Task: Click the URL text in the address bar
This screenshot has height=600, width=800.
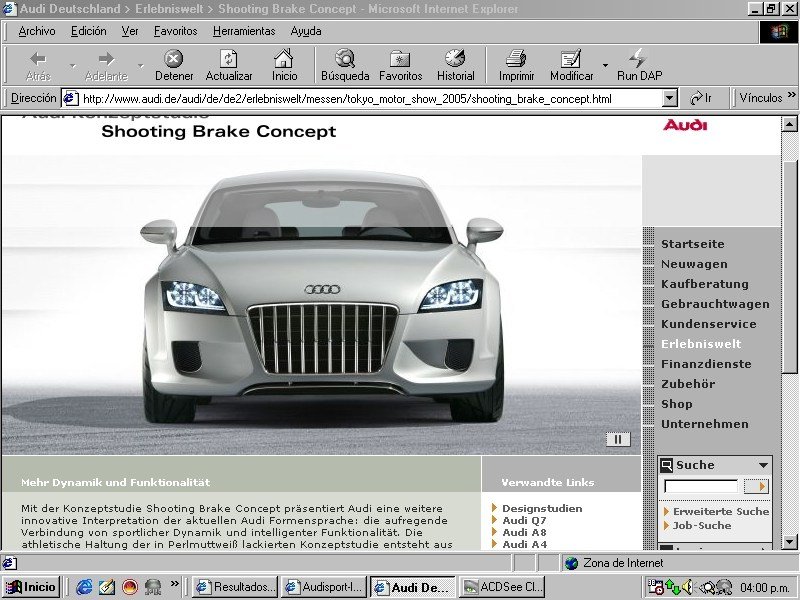Action: (347, 98)
